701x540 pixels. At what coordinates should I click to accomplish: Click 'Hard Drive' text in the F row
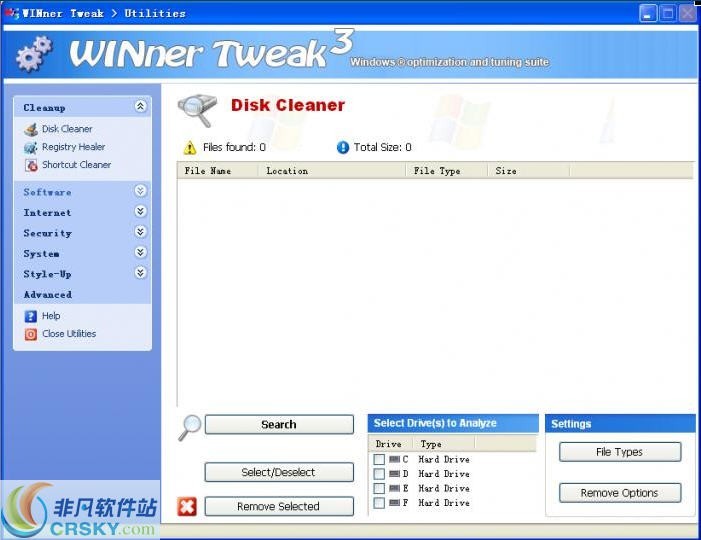click(444, 502)
